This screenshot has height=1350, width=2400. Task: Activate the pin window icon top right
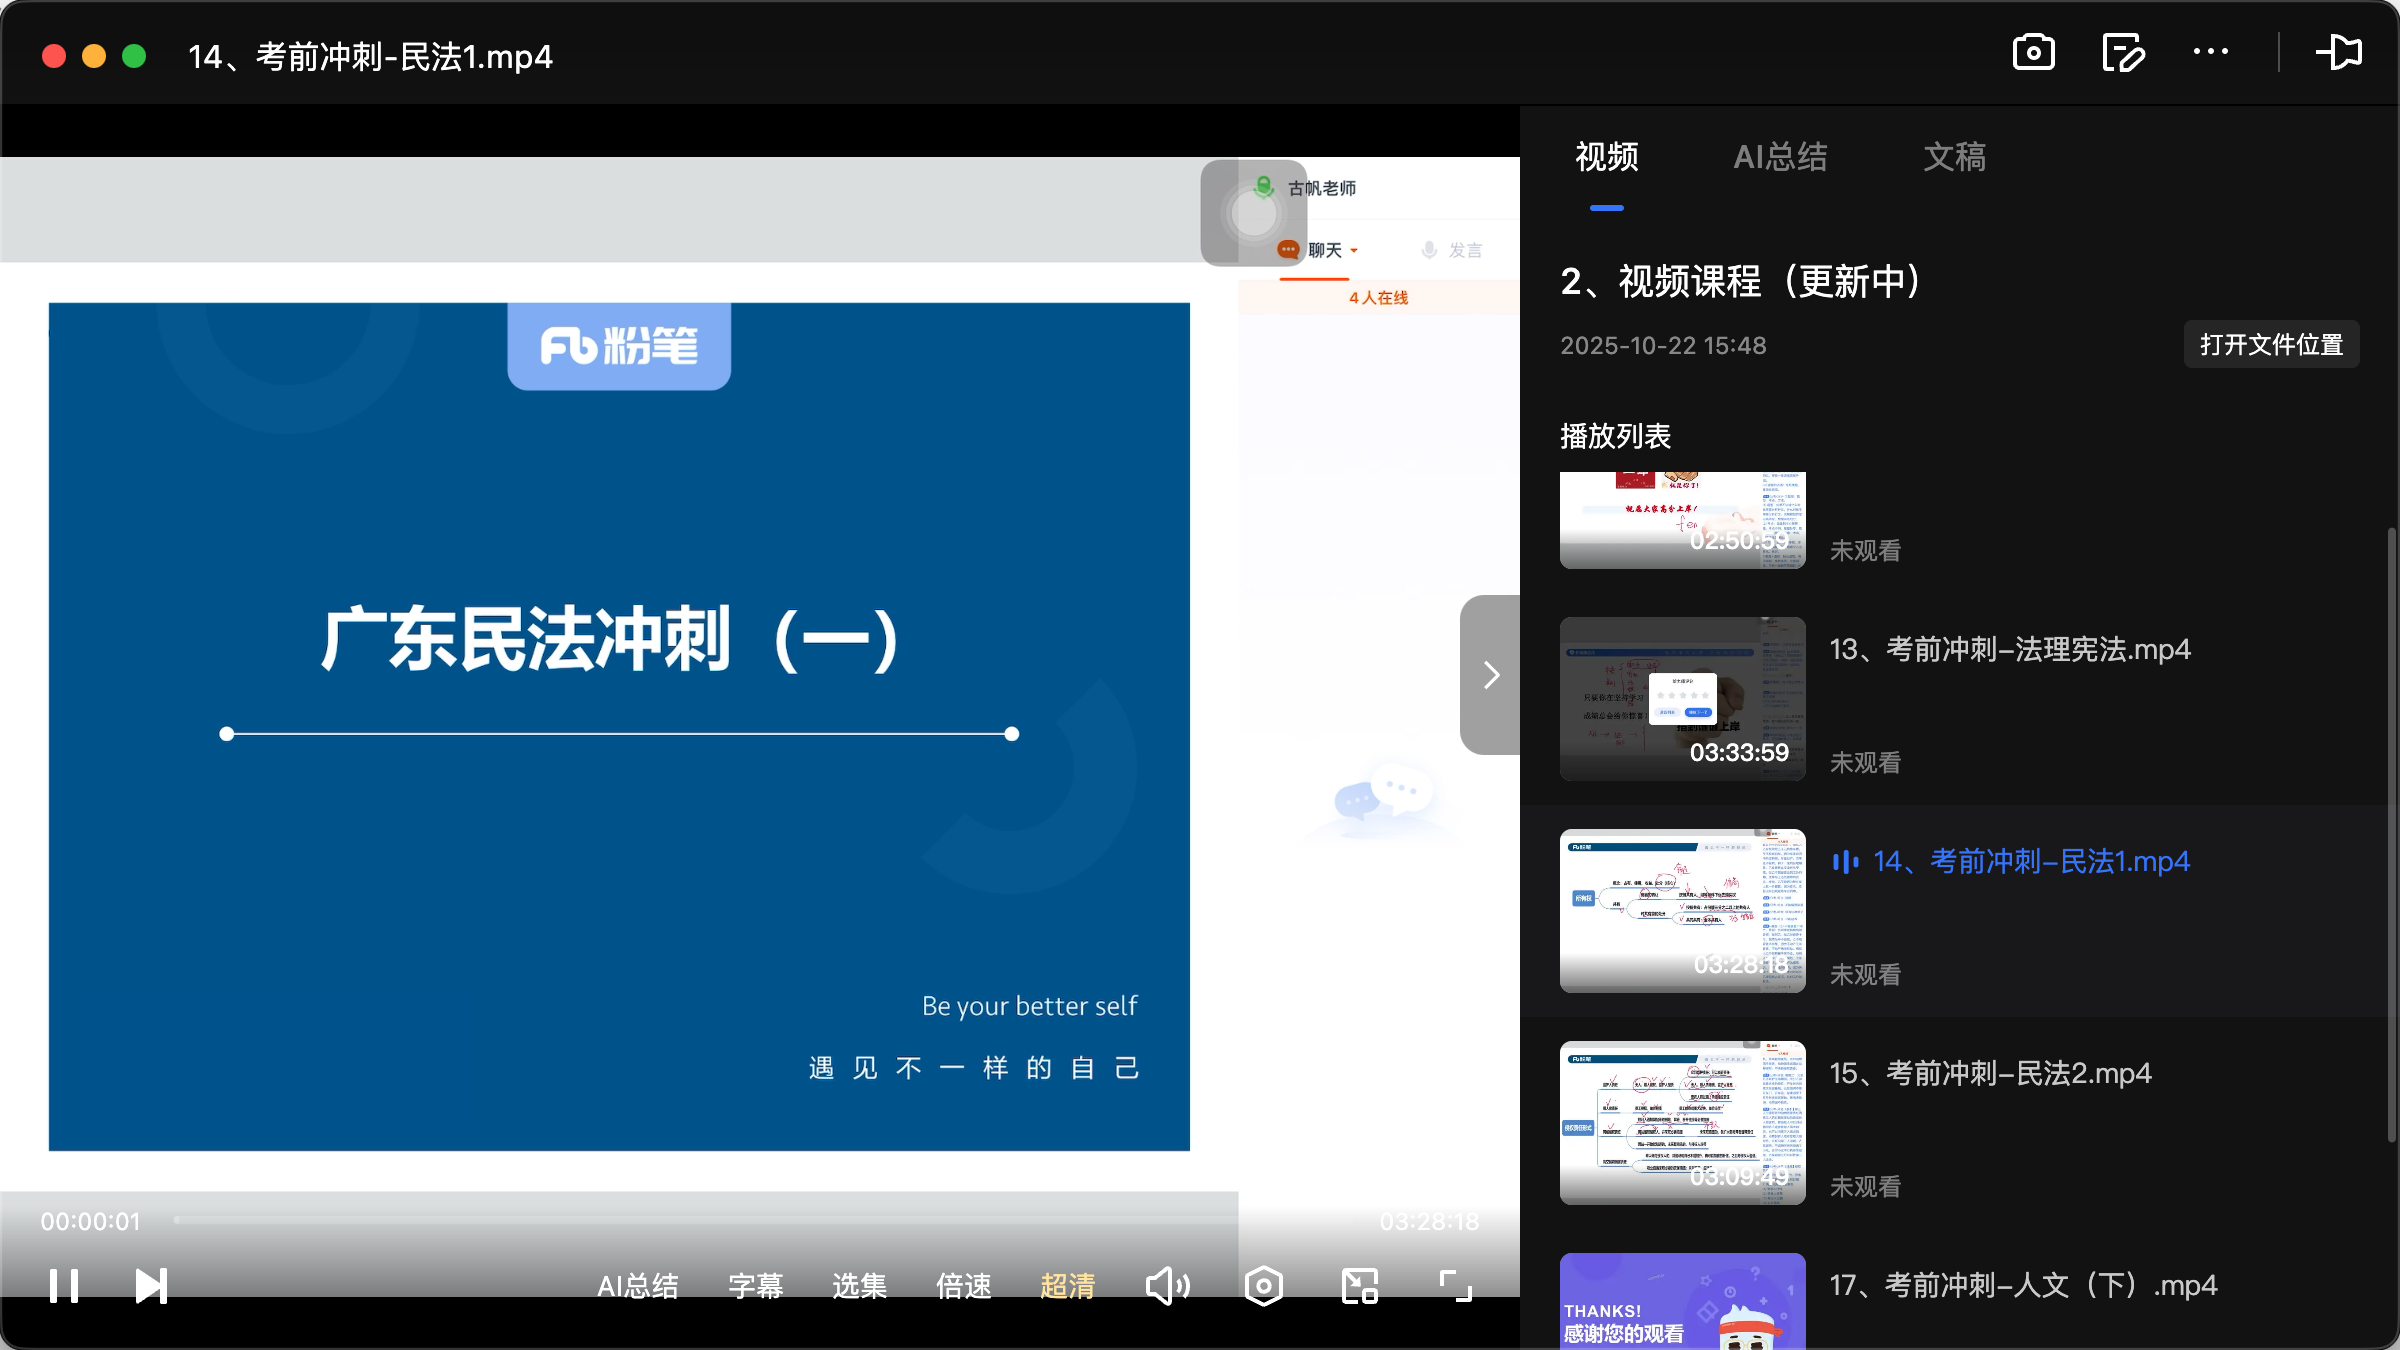click(x=2340, y=53)
